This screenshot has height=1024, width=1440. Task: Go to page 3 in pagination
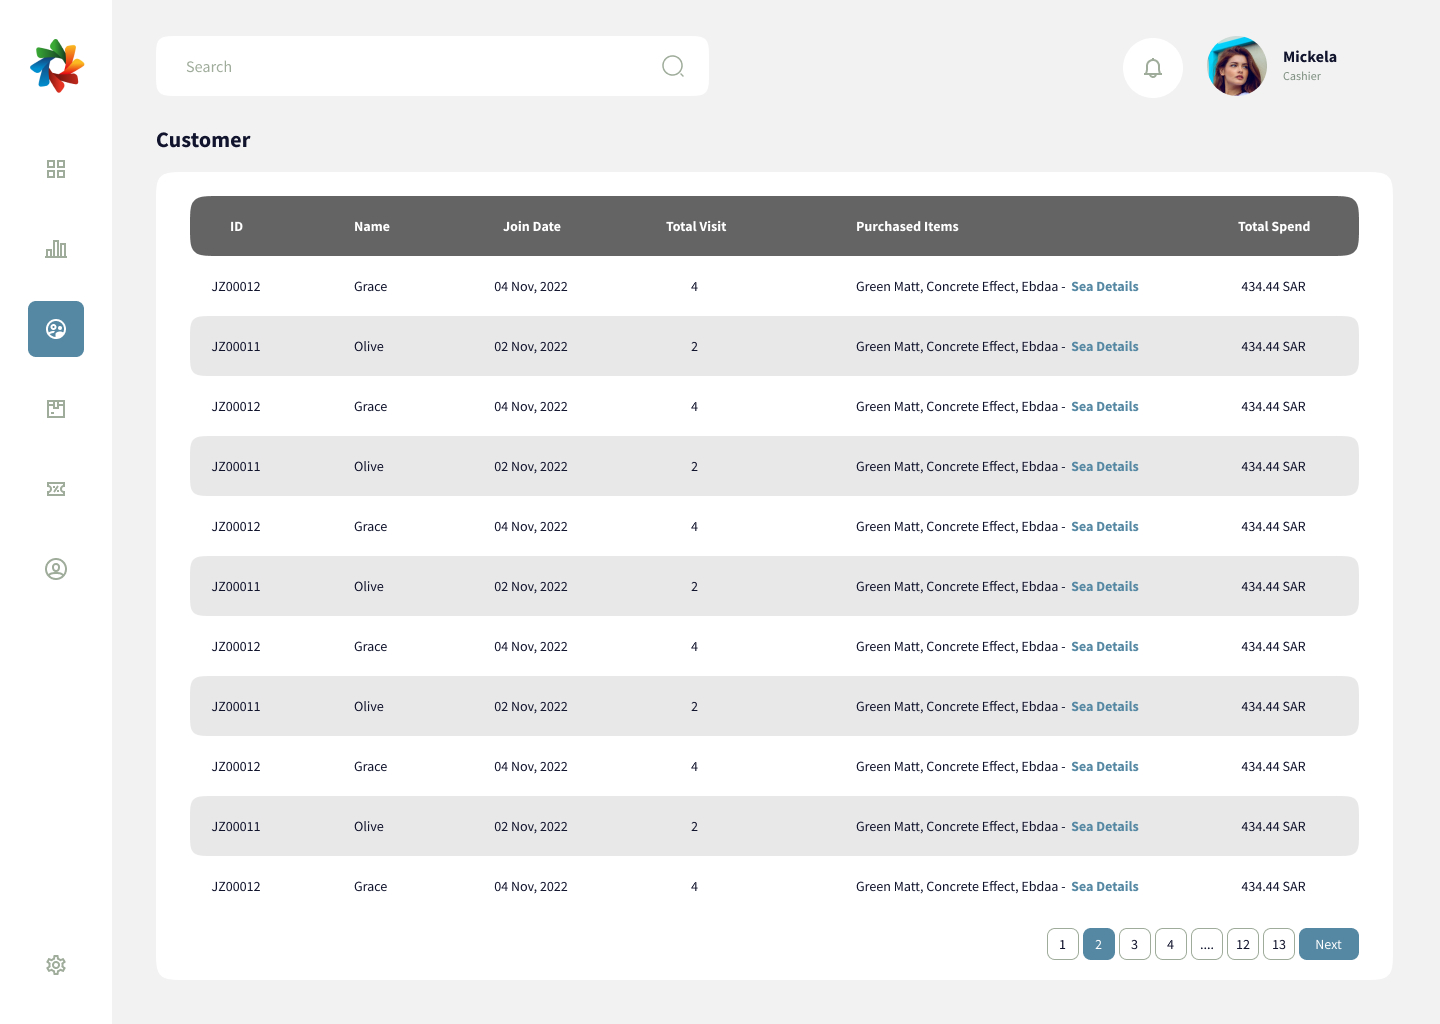pos(1135,944)
